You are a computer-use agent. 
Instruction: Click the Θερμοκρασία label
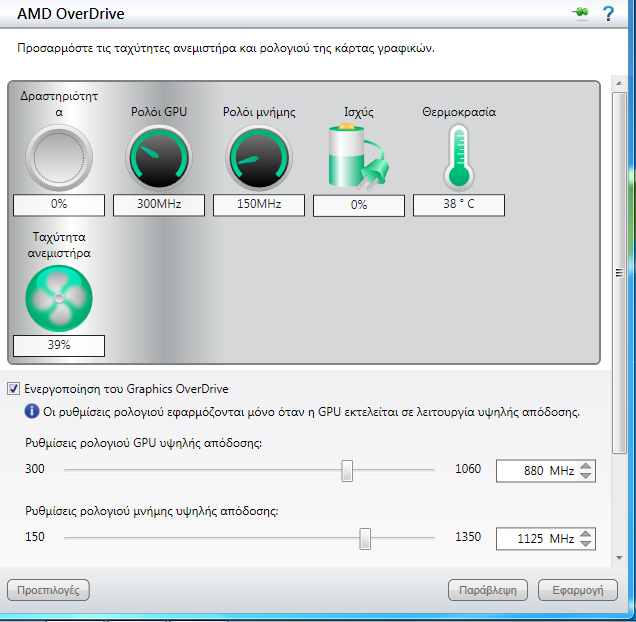coord(459,112)
